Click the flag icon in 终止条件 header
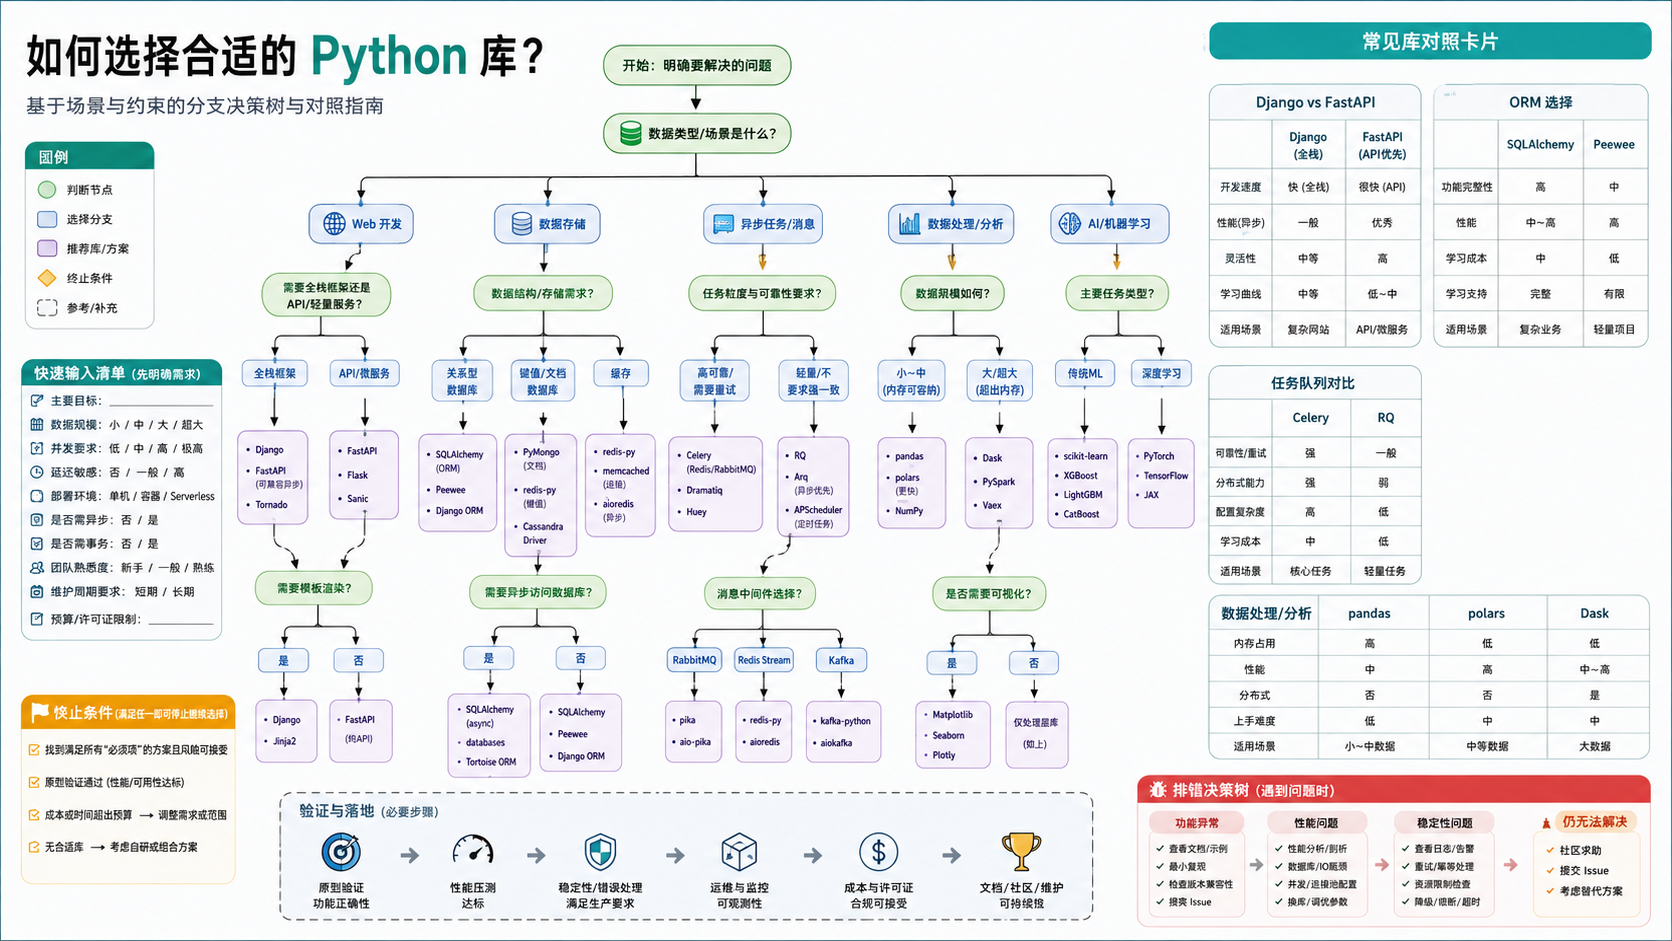The width and height of the screenshot is (1672, 941). [40, 712]
